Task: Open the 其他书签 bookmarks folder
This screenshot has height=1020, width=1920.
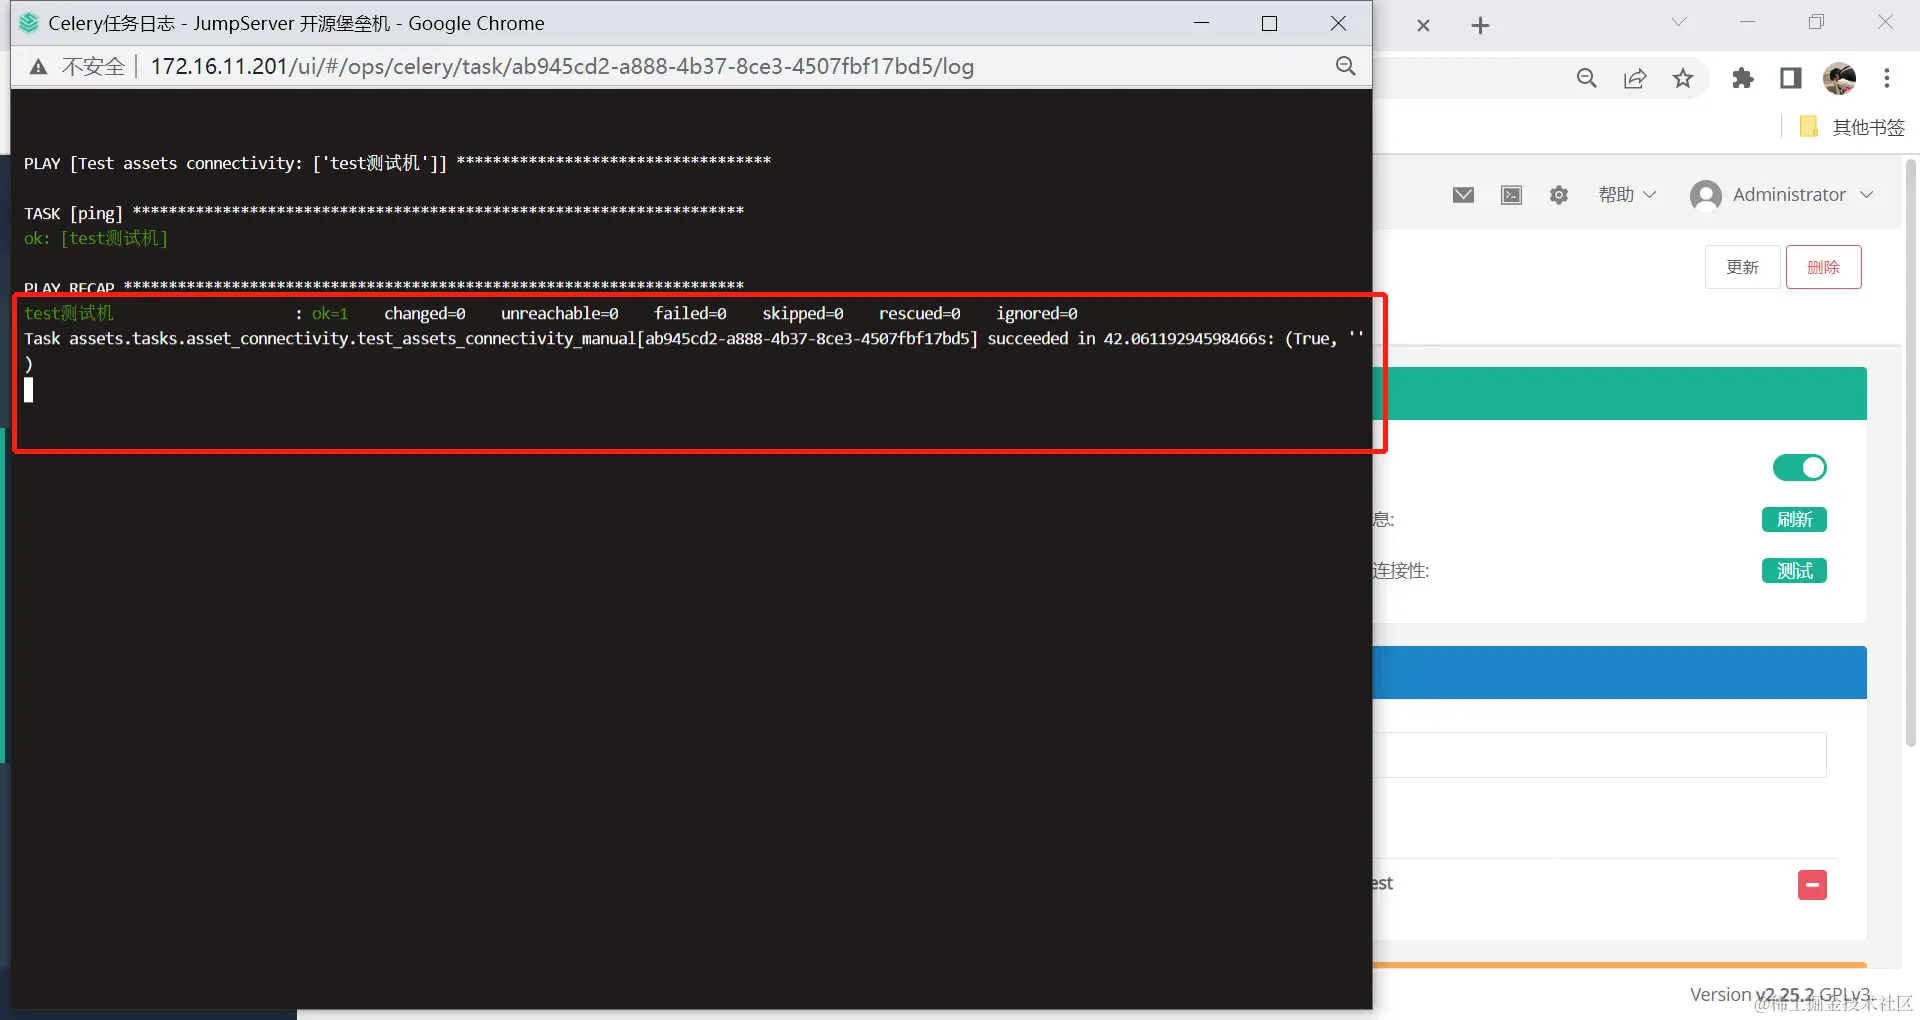Action: point(1852,127)
